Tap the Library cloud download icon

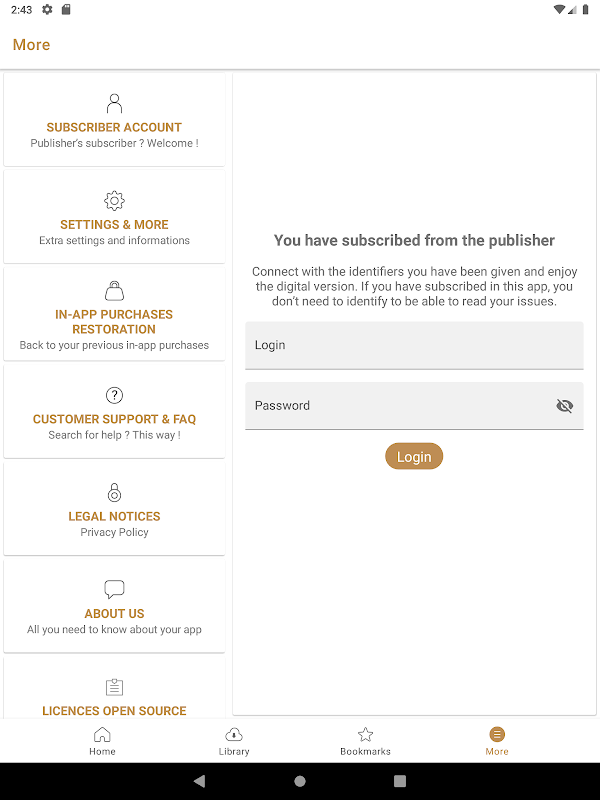coord(234,734)
